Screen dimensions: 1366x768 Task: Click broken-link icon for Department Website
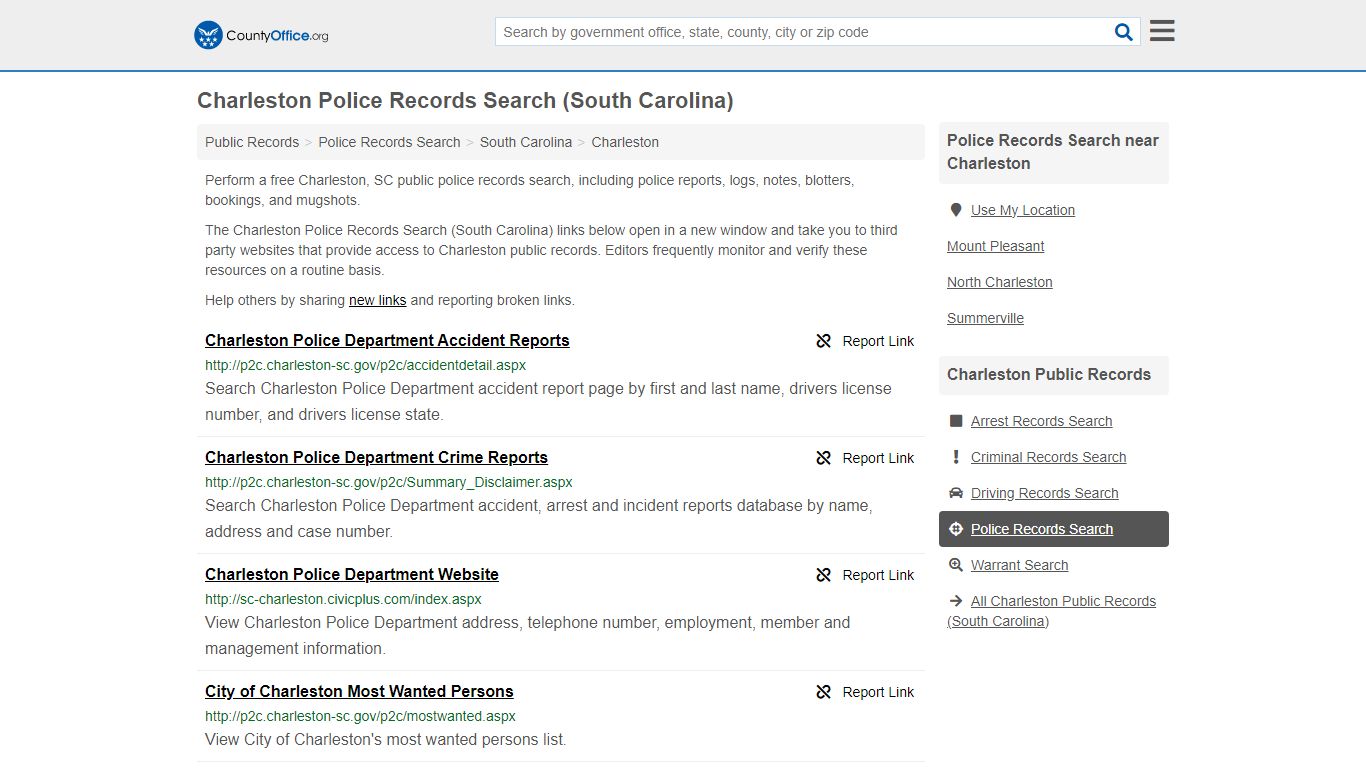tap(824, 575)
